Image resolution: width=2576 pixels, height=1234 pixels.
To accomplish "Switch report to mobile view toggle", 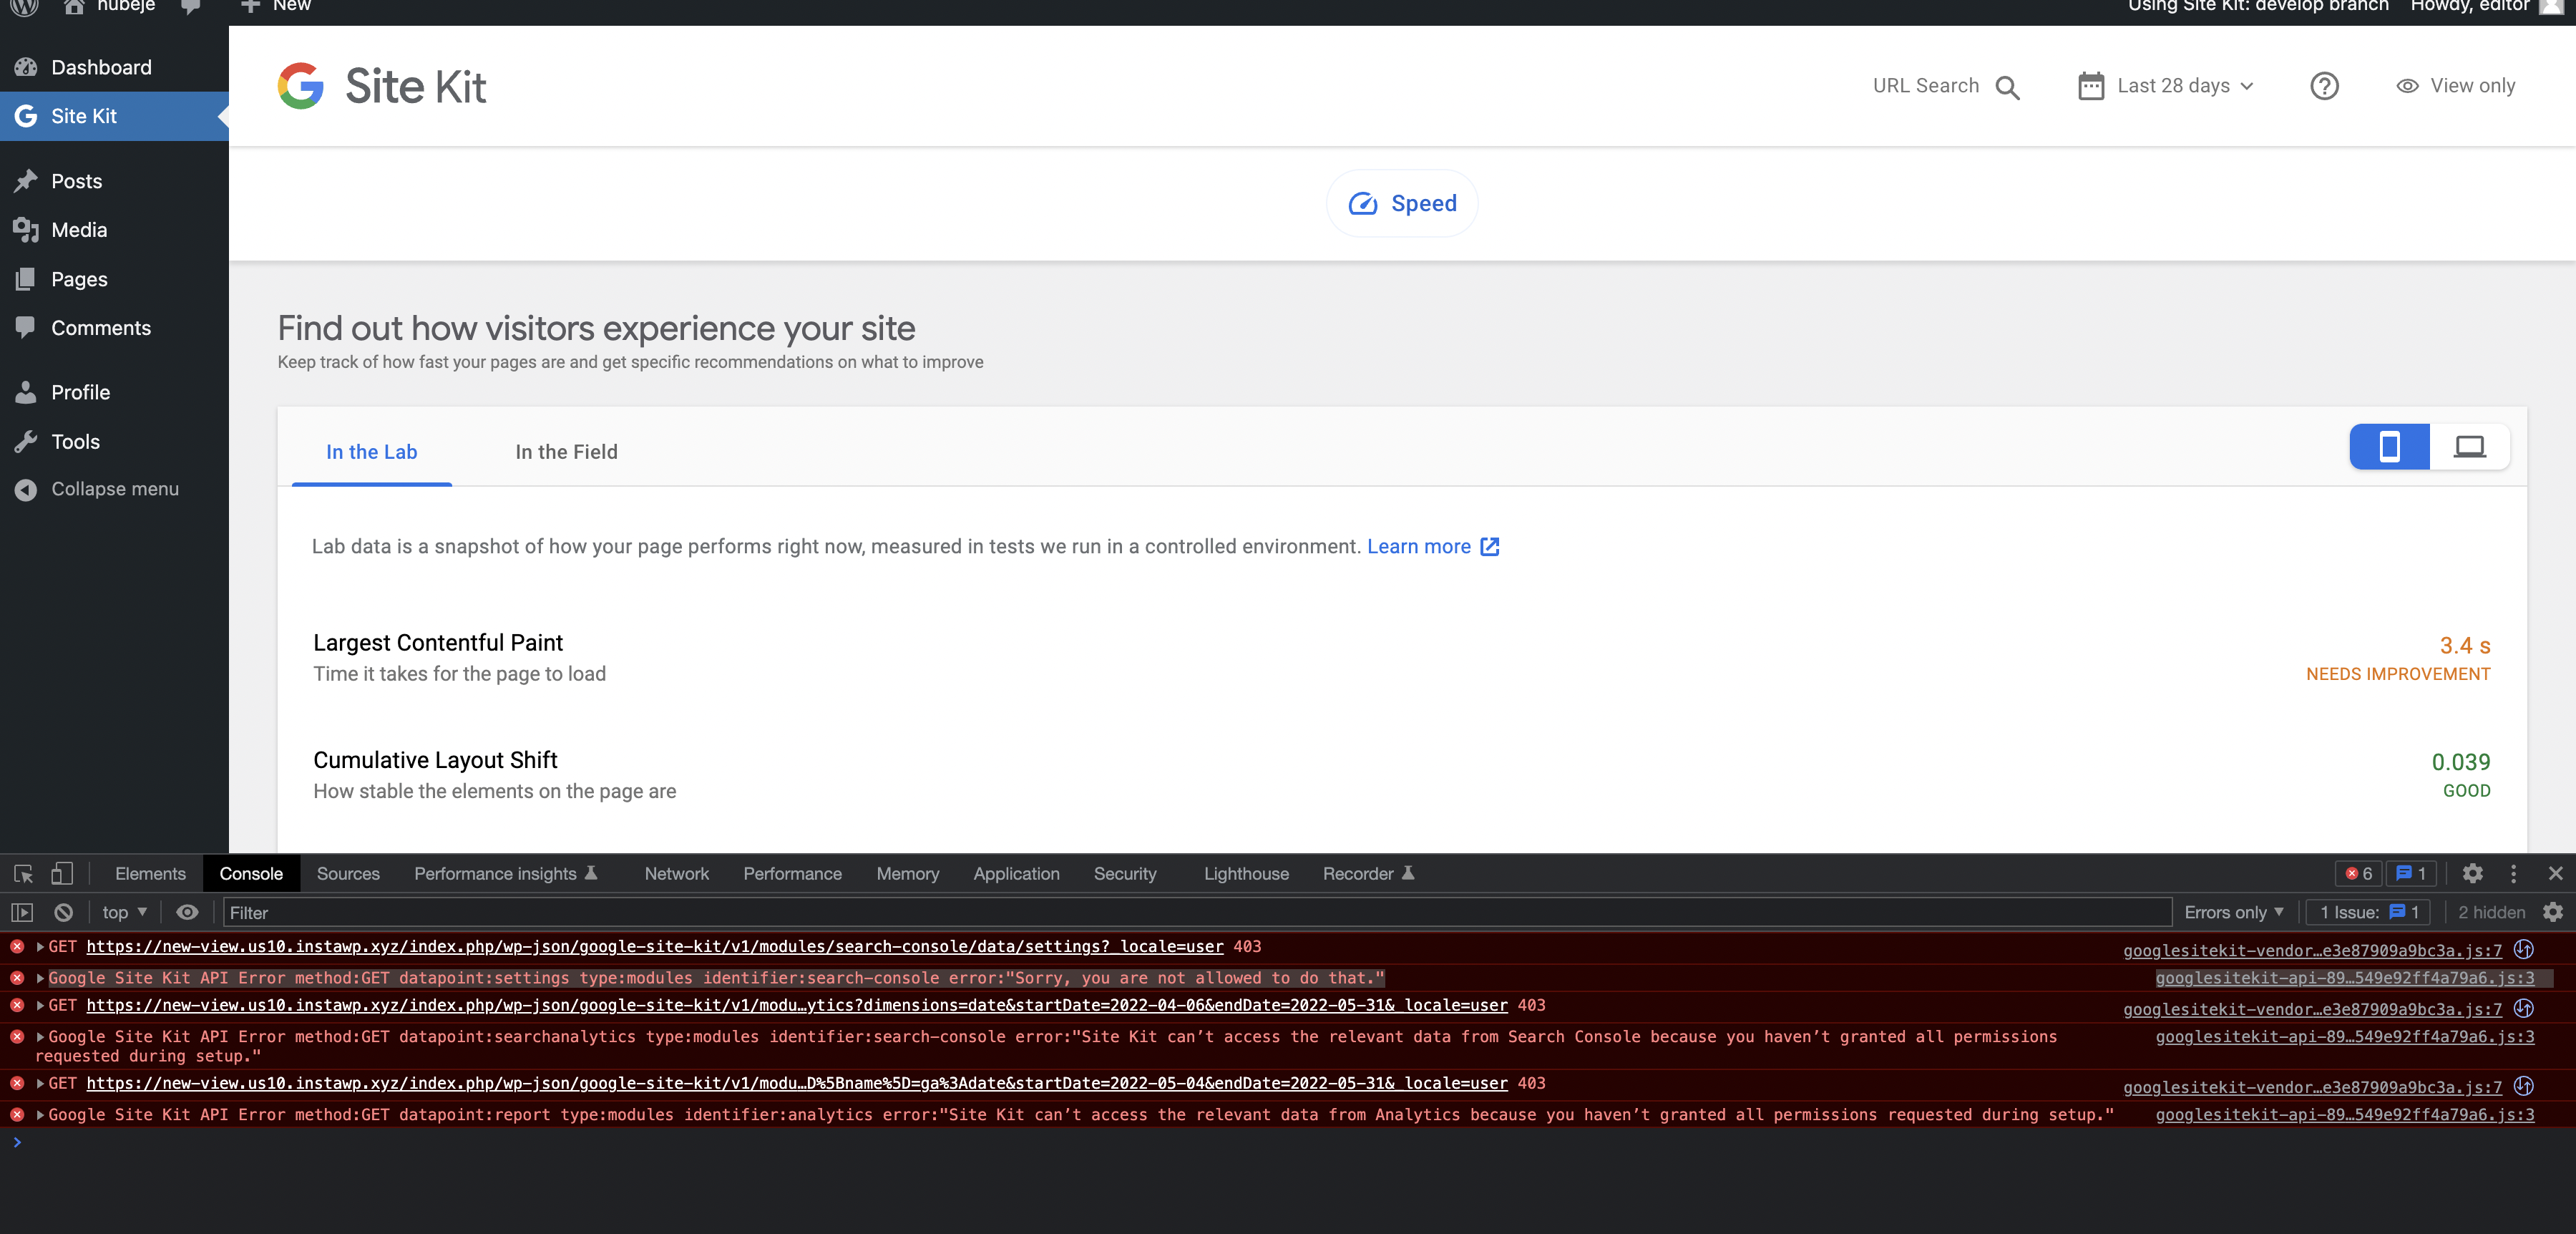I will pos(2389,447).
